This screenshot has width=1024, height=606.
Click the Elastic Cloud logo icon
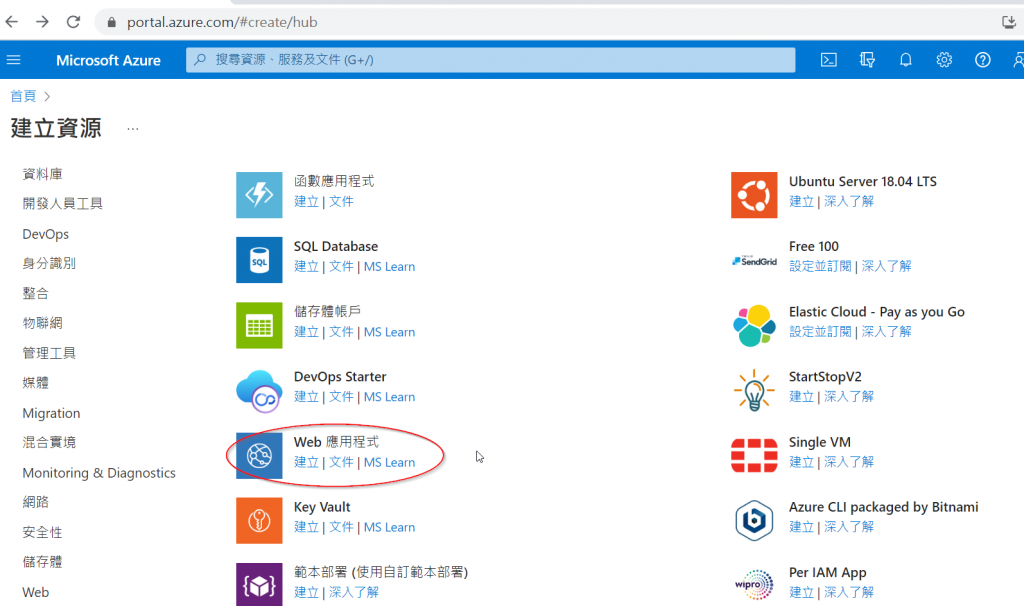(754, 325)
